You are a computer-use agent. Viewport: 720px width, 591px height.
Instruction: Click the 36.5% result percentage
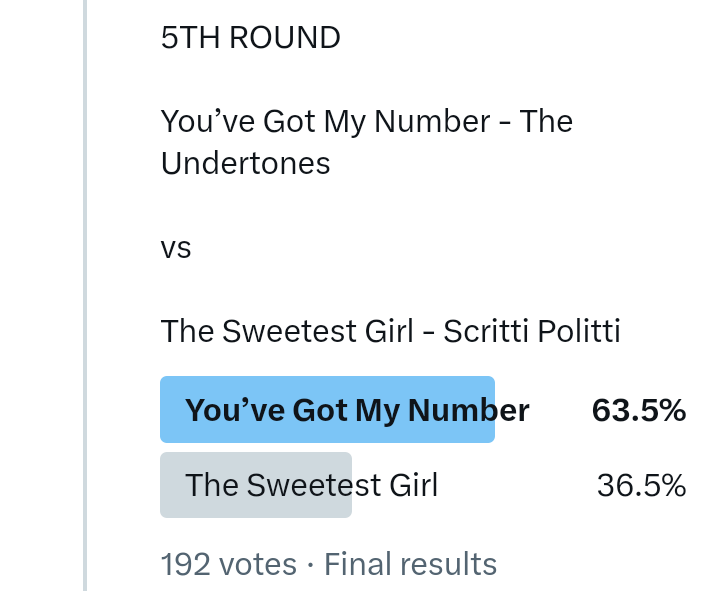[x=641, y=485]
